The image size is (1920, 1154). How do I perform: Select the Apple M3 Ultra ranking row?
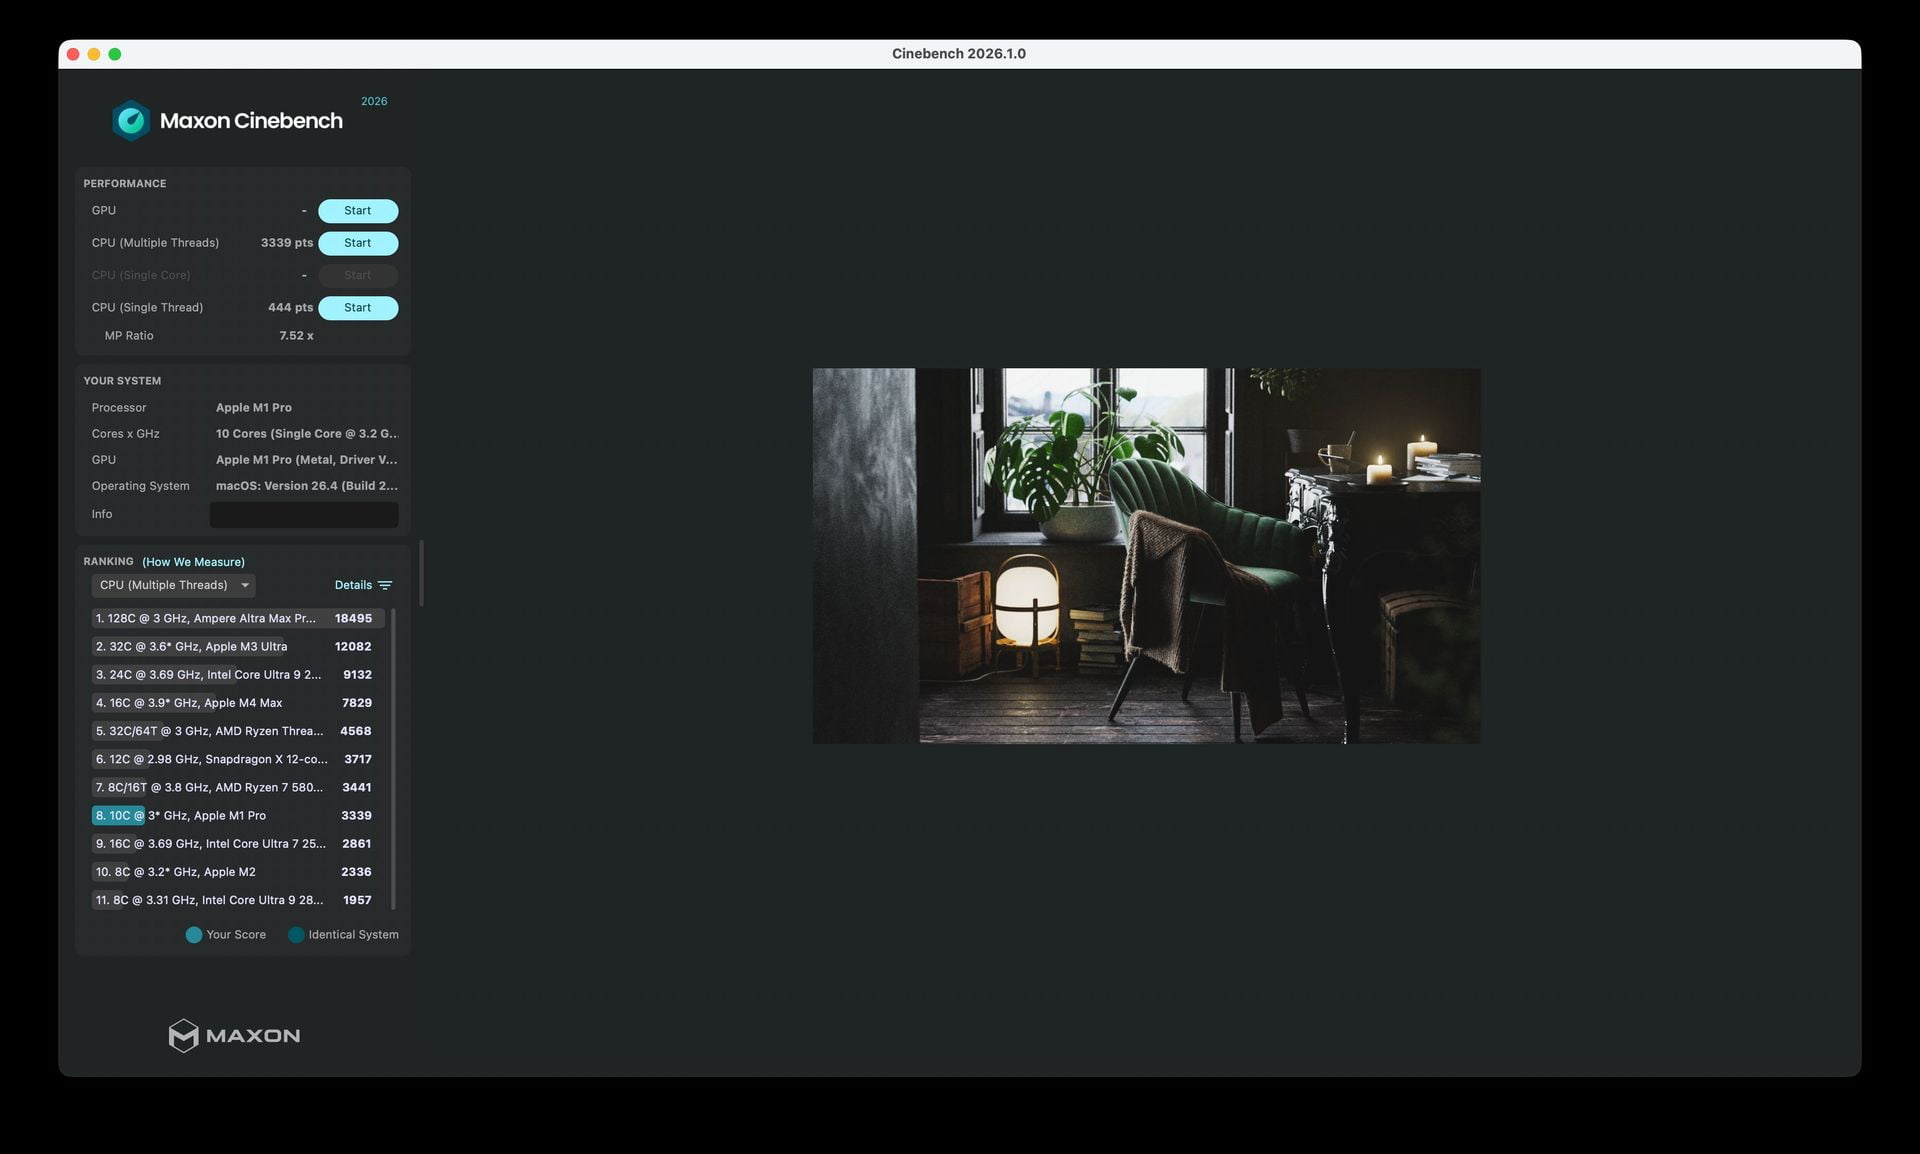coord(238,647)
